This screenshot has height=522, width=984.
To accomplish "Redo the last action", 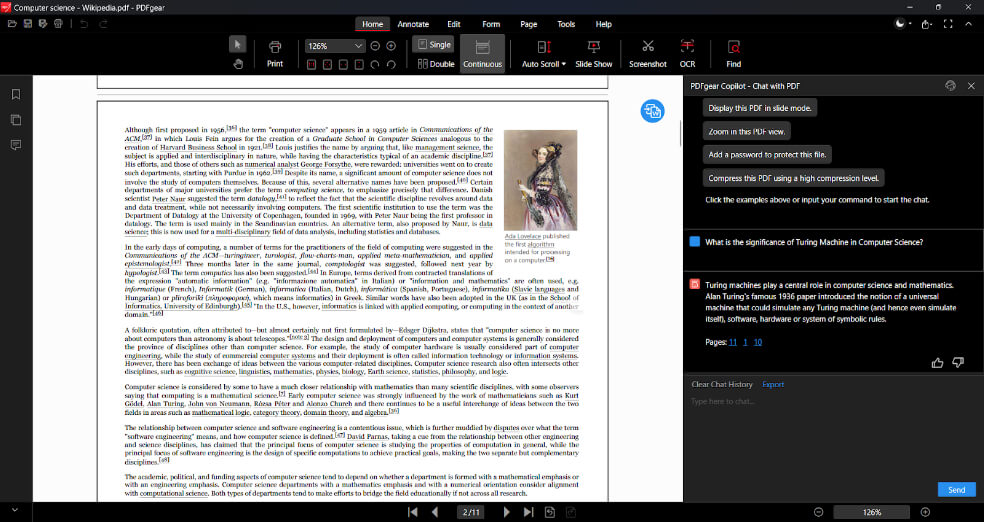I will pos(104,24).
